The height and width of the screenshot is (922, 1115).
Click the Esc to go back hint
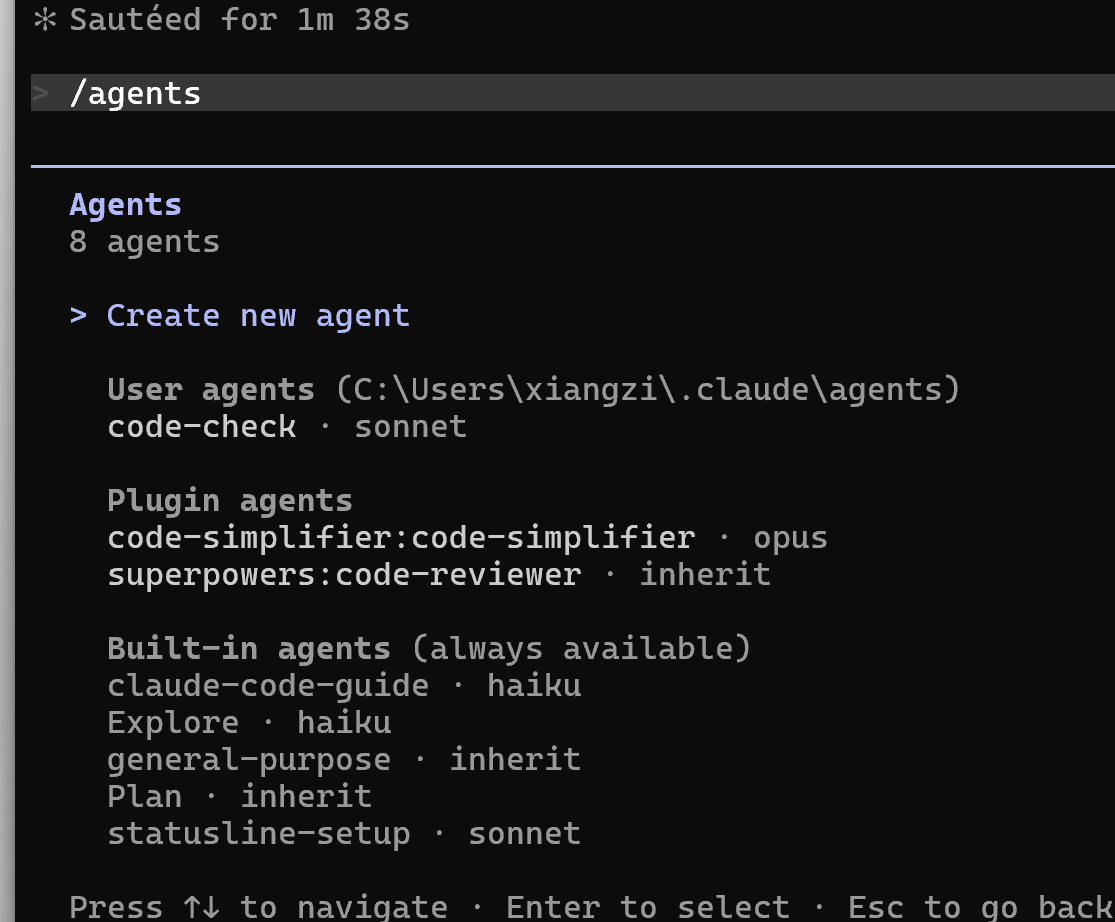(981, 907)
